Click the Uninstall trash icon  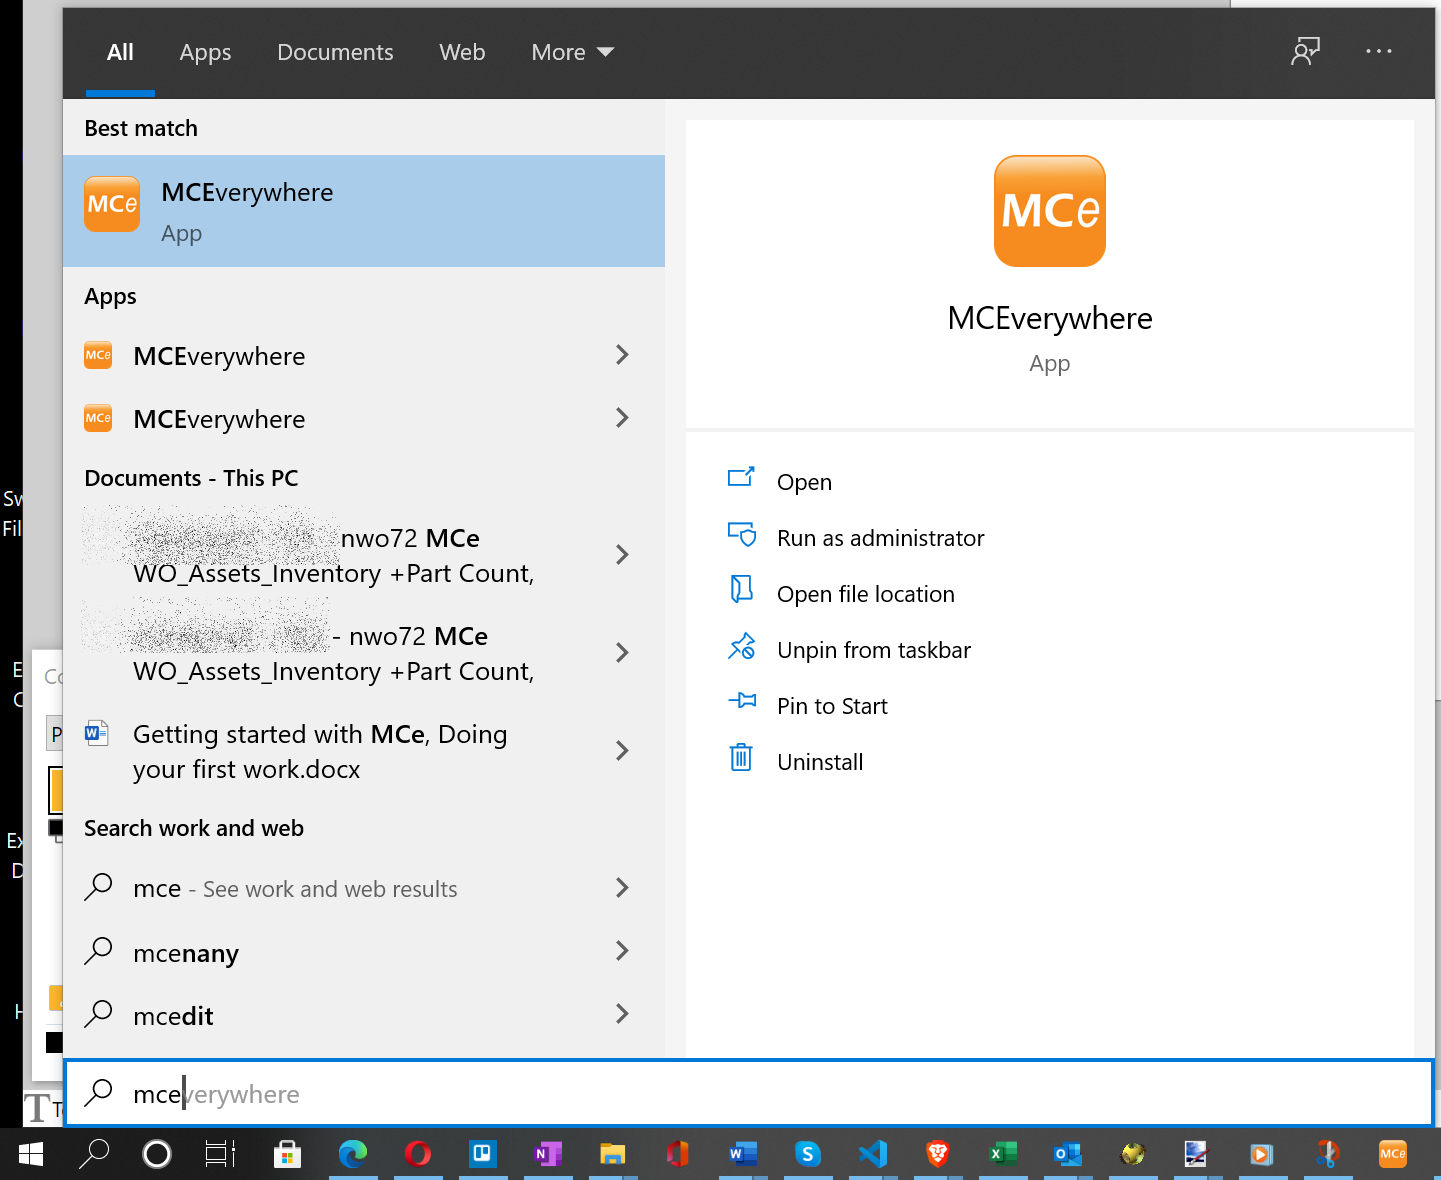(741, 758)
